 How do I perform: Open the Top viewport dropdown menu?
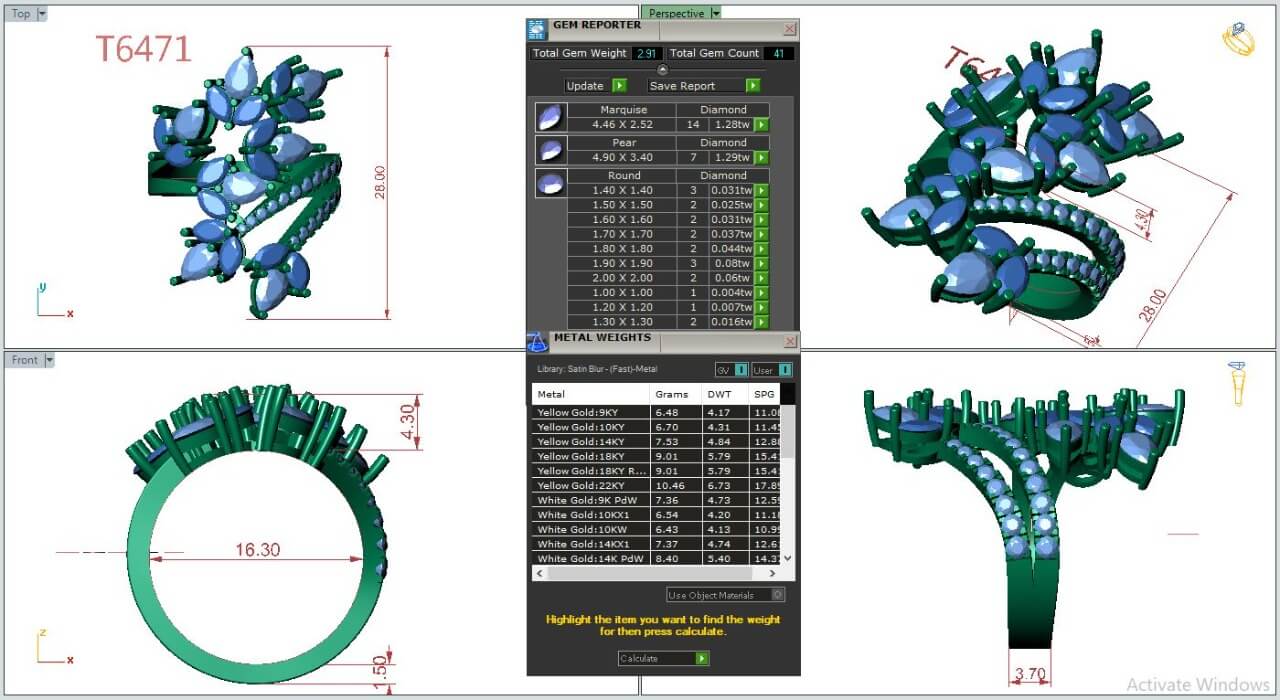(x=41, y=14)
